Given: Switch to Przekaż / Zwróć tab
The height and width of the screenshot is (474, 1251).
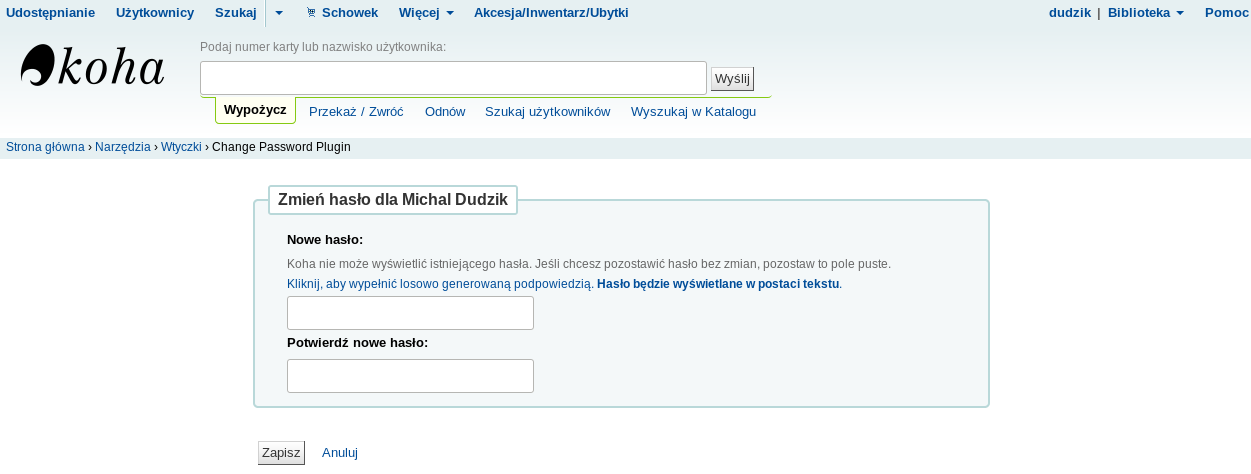Looking at the screenshot, I should (356, 112).
